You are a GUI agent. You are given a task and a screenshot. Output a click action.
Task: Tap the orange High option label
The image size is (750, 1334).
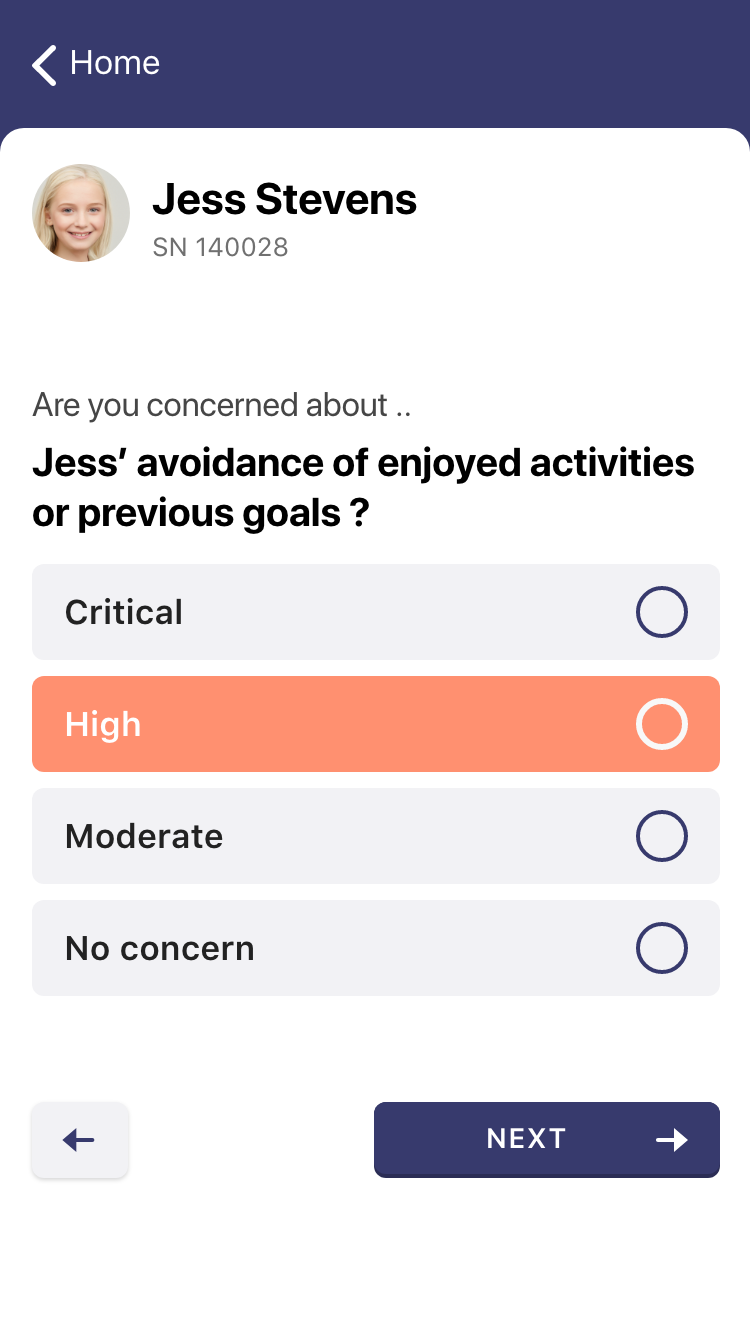[x=103, y=724]
